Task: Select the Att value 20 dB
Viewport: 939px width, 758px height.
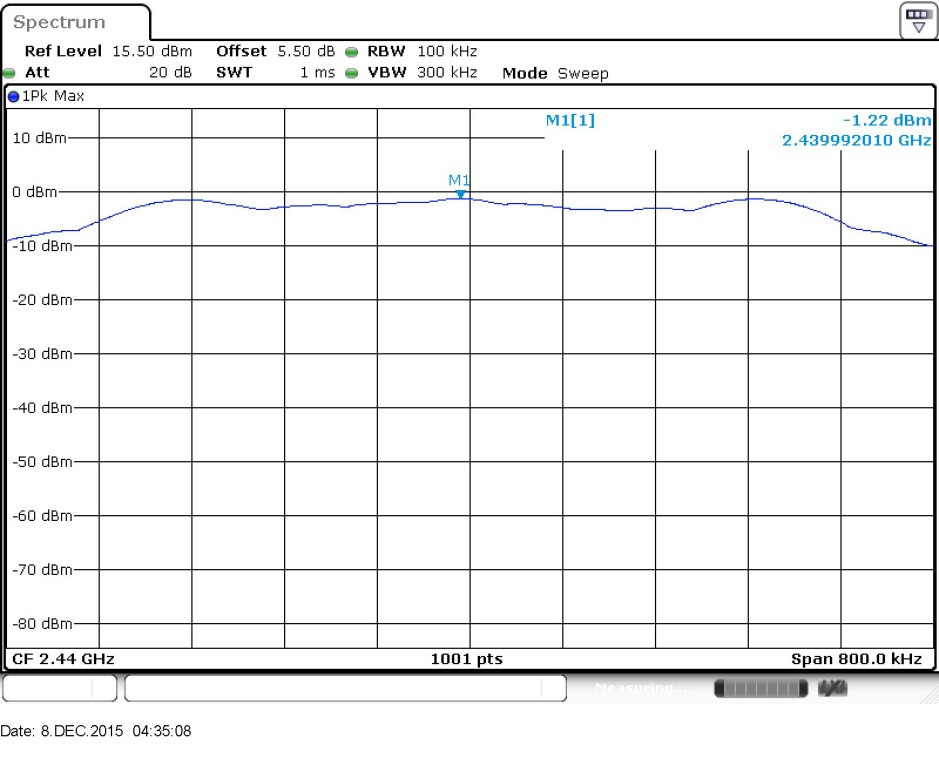Action: tap(170, 72)
